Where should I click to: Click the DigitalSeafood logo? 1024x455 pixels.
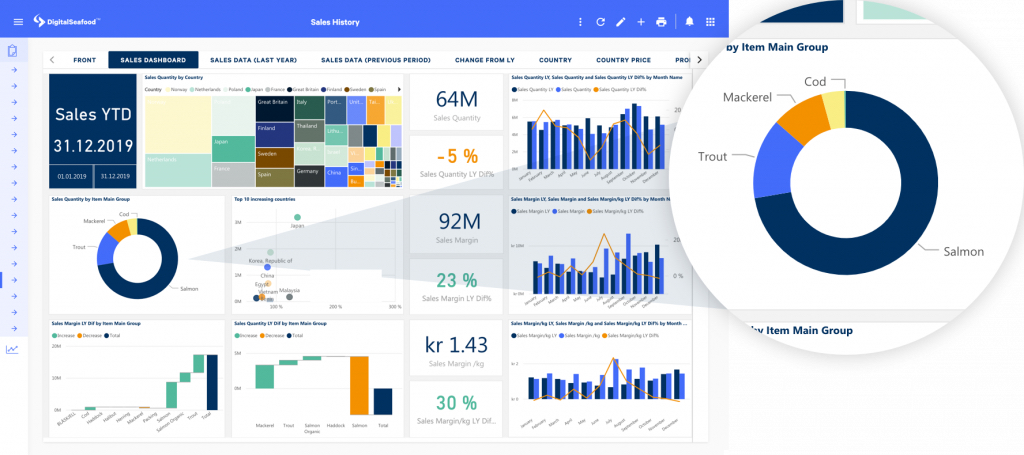coord(66,21)
